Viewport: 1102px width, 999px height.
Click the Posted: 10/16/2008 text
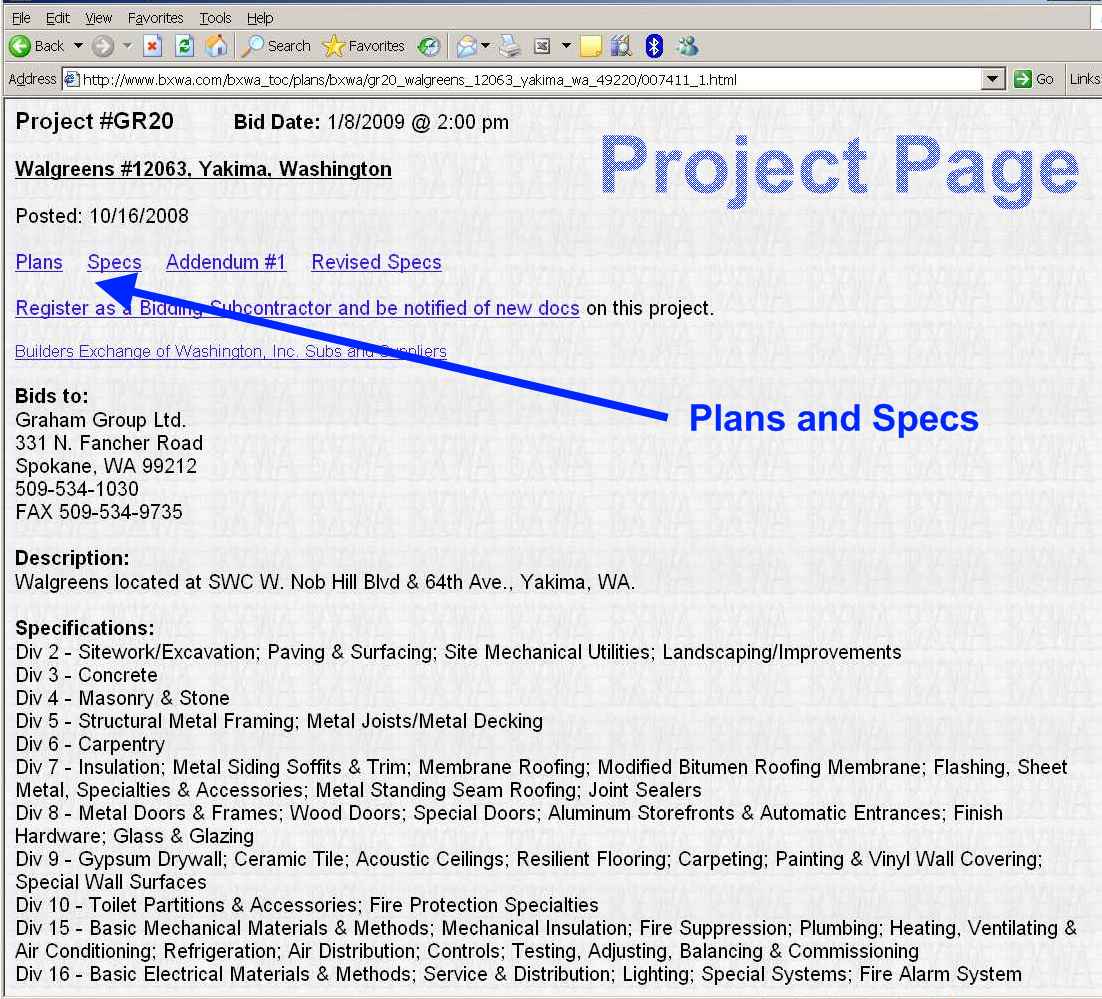point(102,216)
